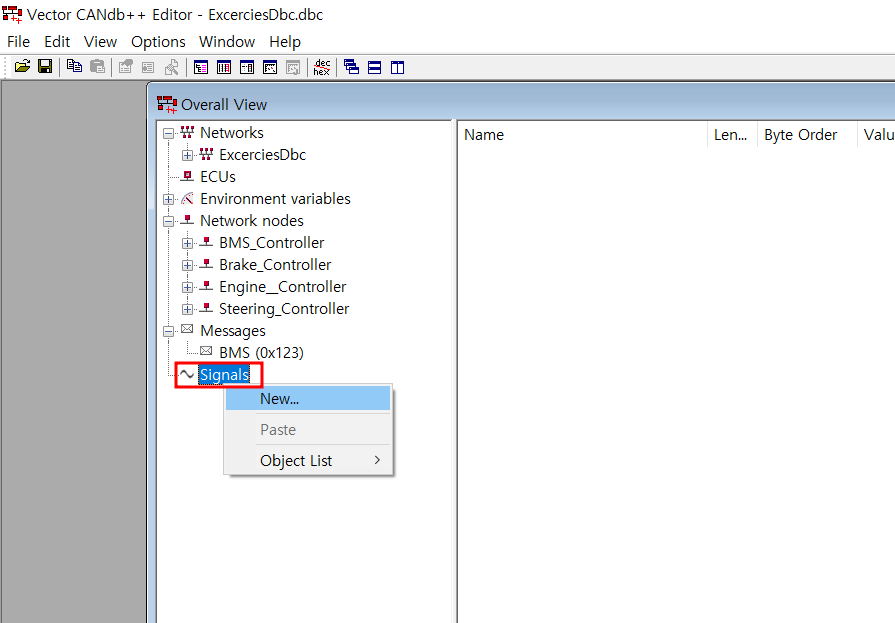Image resolution: width=895 pixels, height=623 pixels.
Task: Click the greyed properties card toolbar icon
Action: [x=148, y=67]
